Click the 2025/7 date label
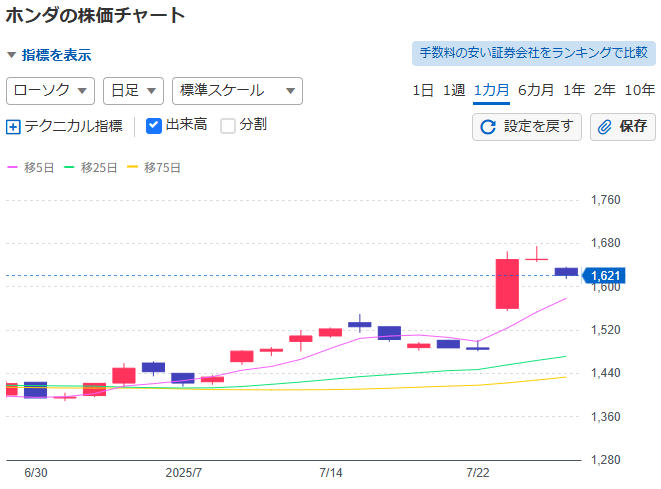 pos(183,473)
